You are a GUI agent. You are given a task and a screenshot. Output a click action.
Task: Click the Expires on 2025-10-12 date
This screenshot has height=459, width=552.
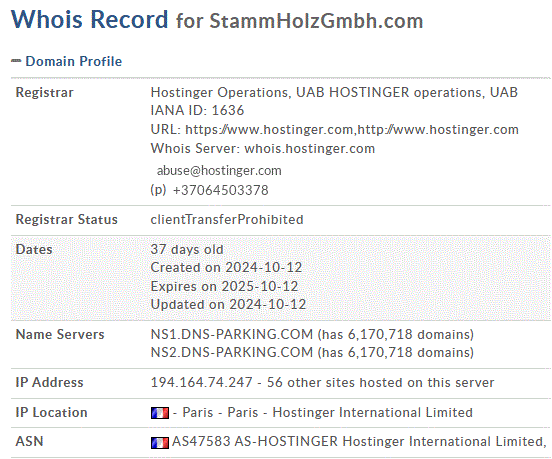[224, 287]
